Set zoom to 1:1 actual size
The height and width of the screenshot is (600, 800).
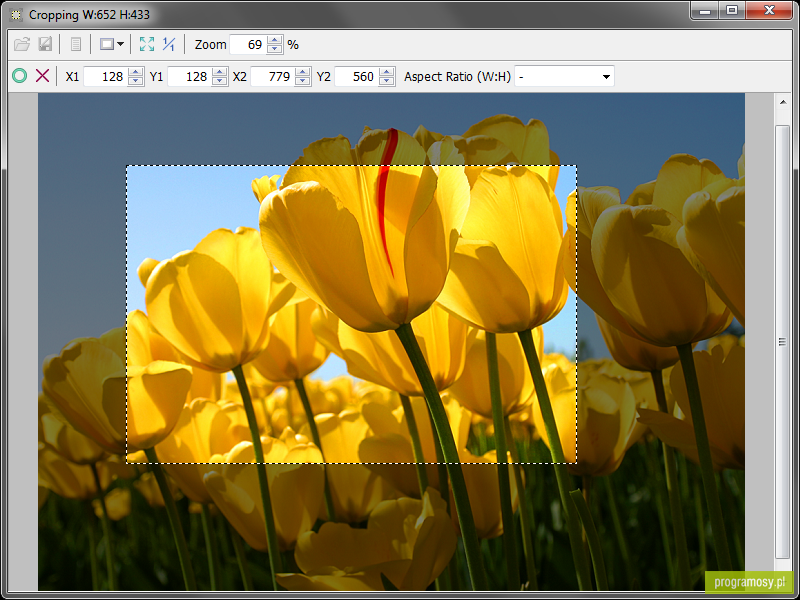pyautogui.click(x=169, y=44)
